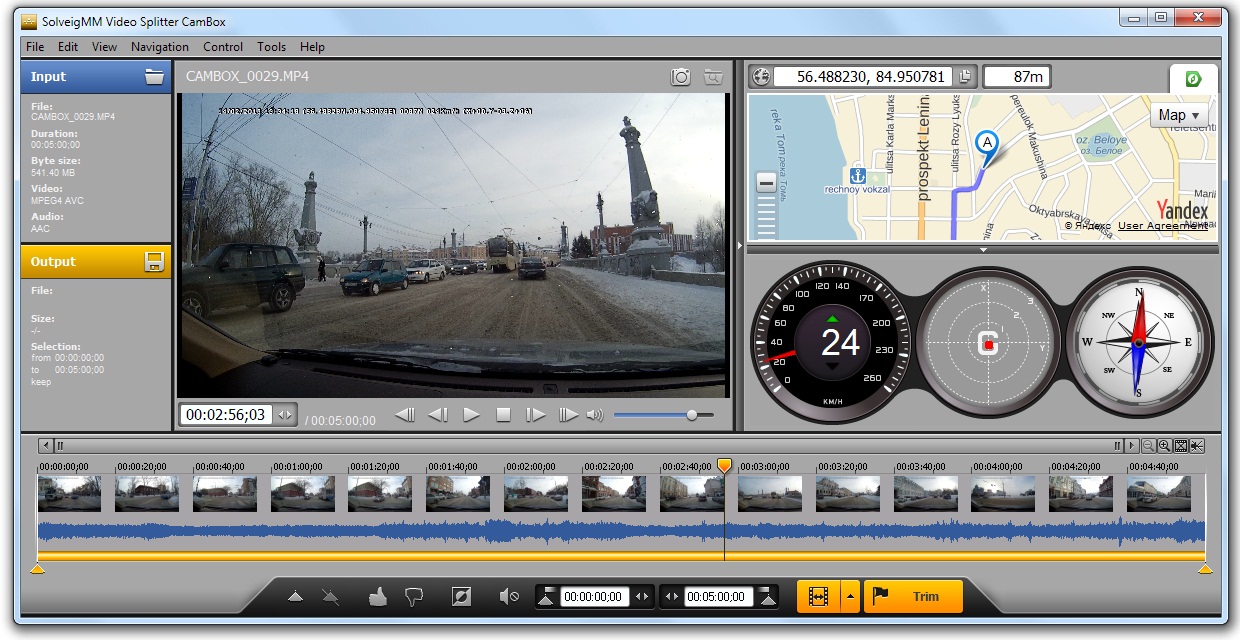Click the invert selection icon
Viewport: 1240px width, 640px height.
461,597
